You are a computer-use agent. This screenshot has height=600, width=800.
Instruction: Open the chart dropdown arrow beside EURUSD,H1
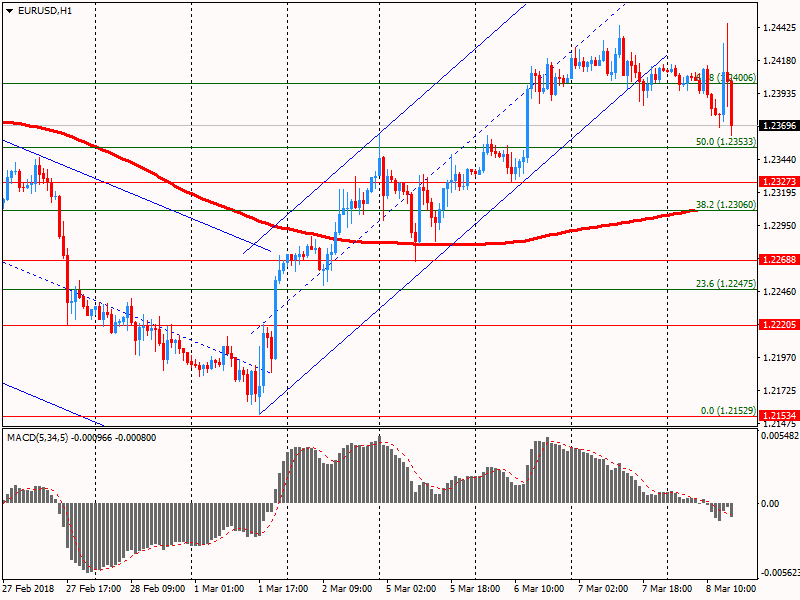coord(9,11)
